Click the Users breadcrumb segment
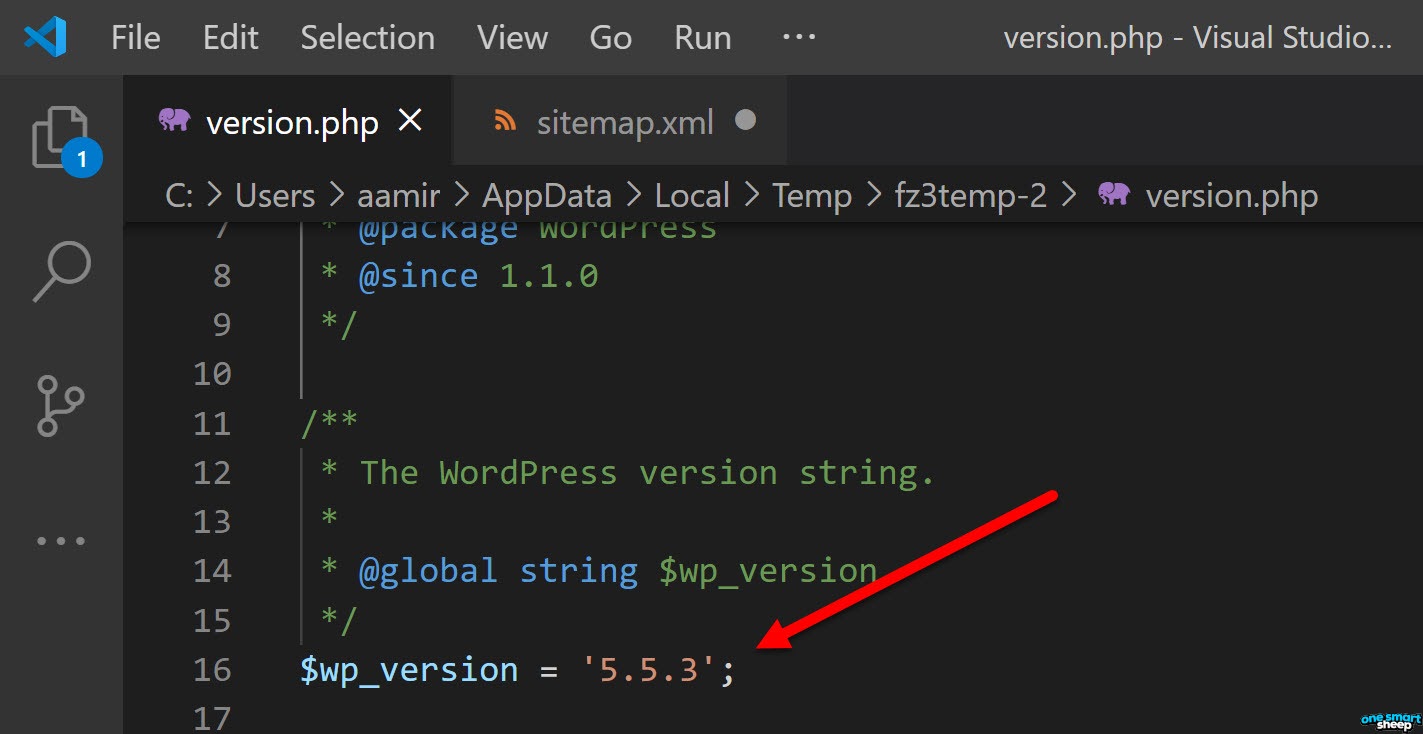Image resolution: width=1423 pixels, height=734 pixels. point(275,195)
